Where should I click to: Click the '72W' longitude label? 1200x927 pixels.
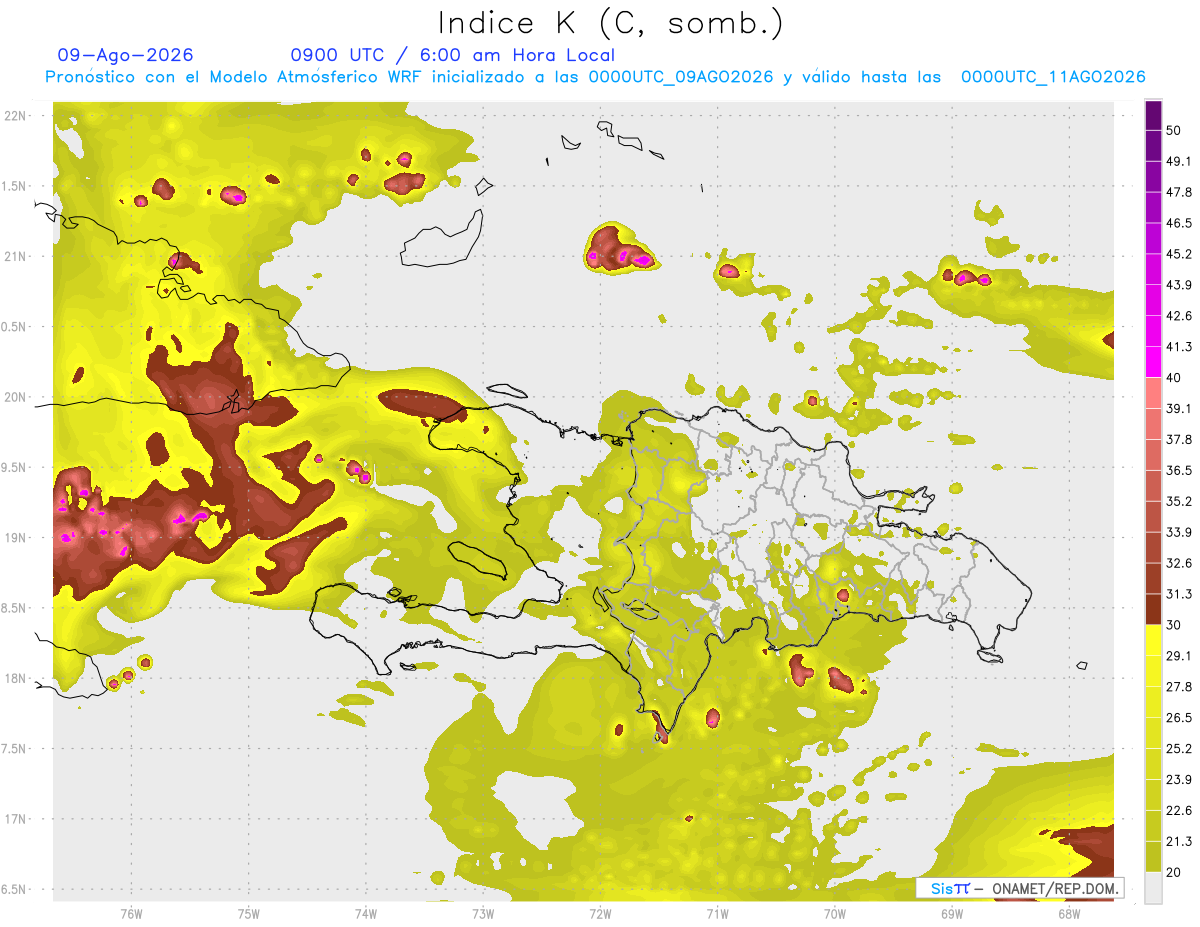point(600,913)
